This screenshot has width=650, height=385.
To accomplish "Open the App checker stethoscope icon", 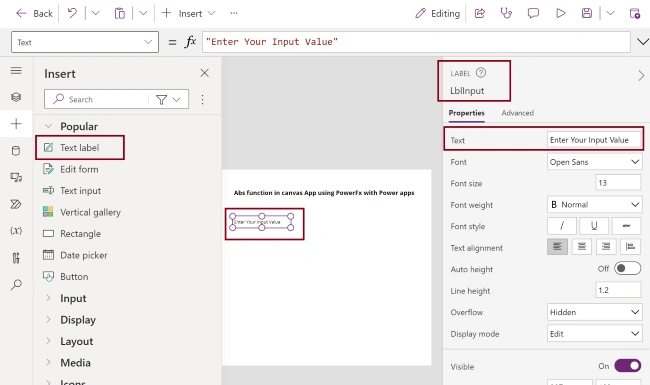I will (506, 13).
